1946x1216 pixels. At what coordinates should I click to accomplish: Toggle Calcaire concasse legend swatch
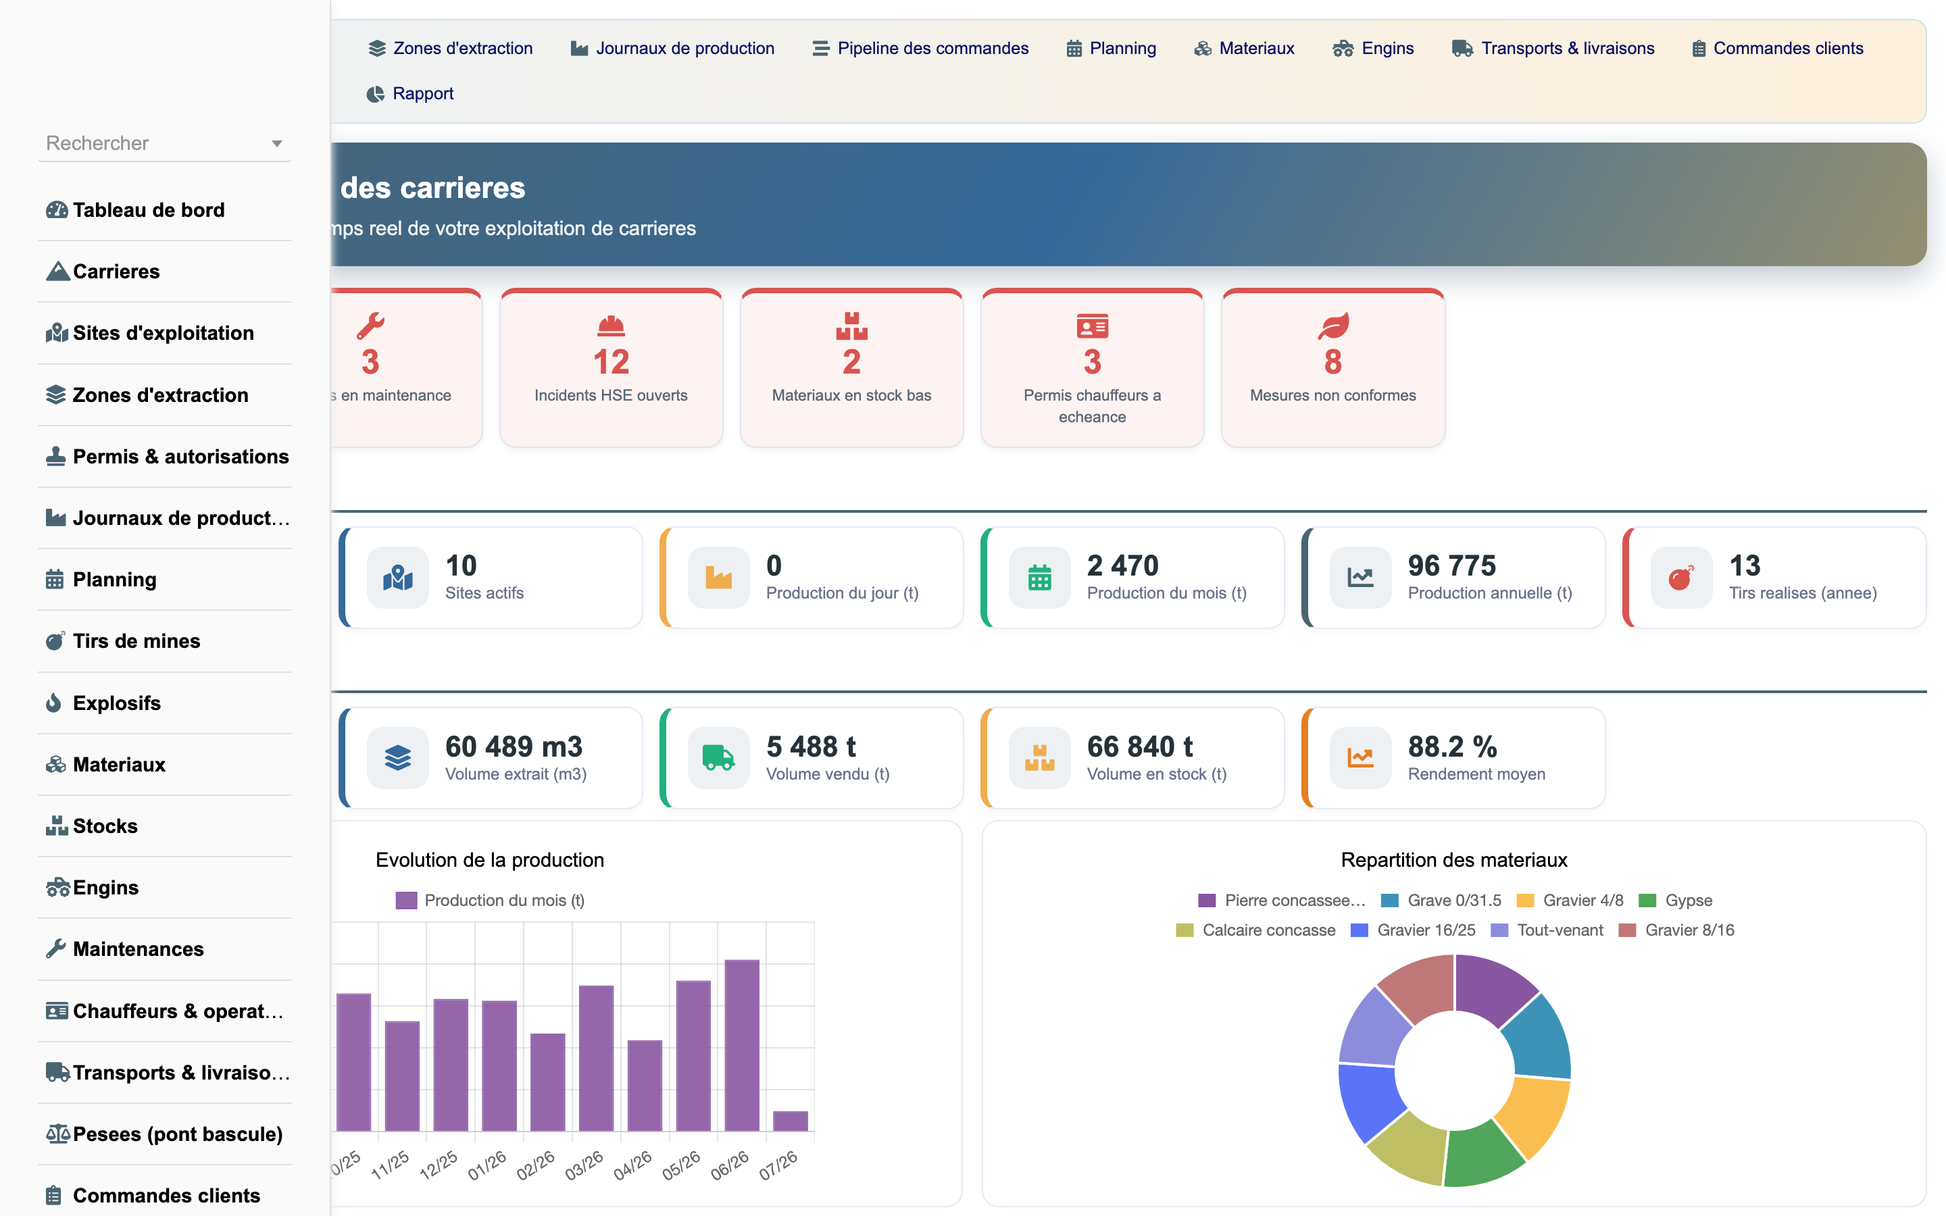click(x=1185, y=931)
